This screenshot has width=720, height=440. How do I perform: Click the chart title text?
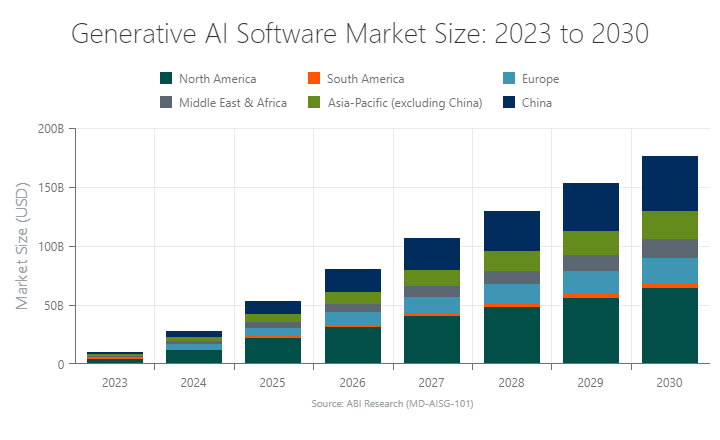point(360,34)
